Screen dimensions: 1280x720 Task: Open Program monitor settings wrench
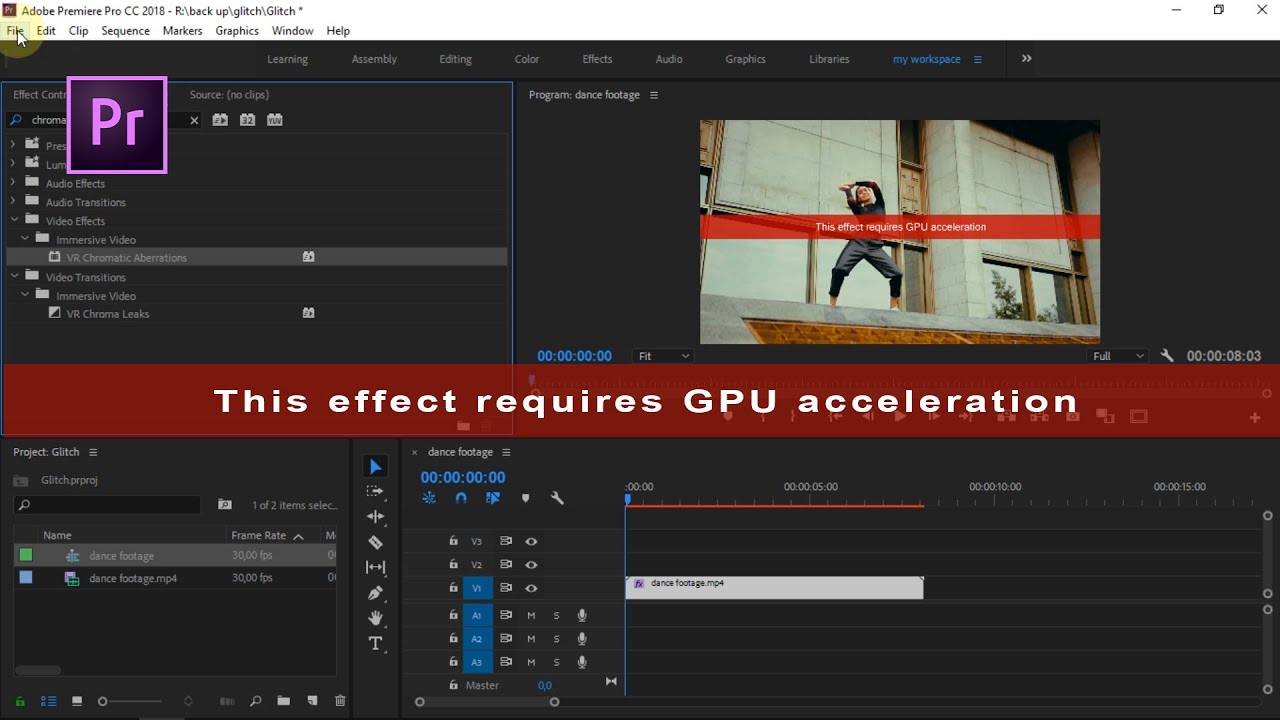[x=1166, y=356]
